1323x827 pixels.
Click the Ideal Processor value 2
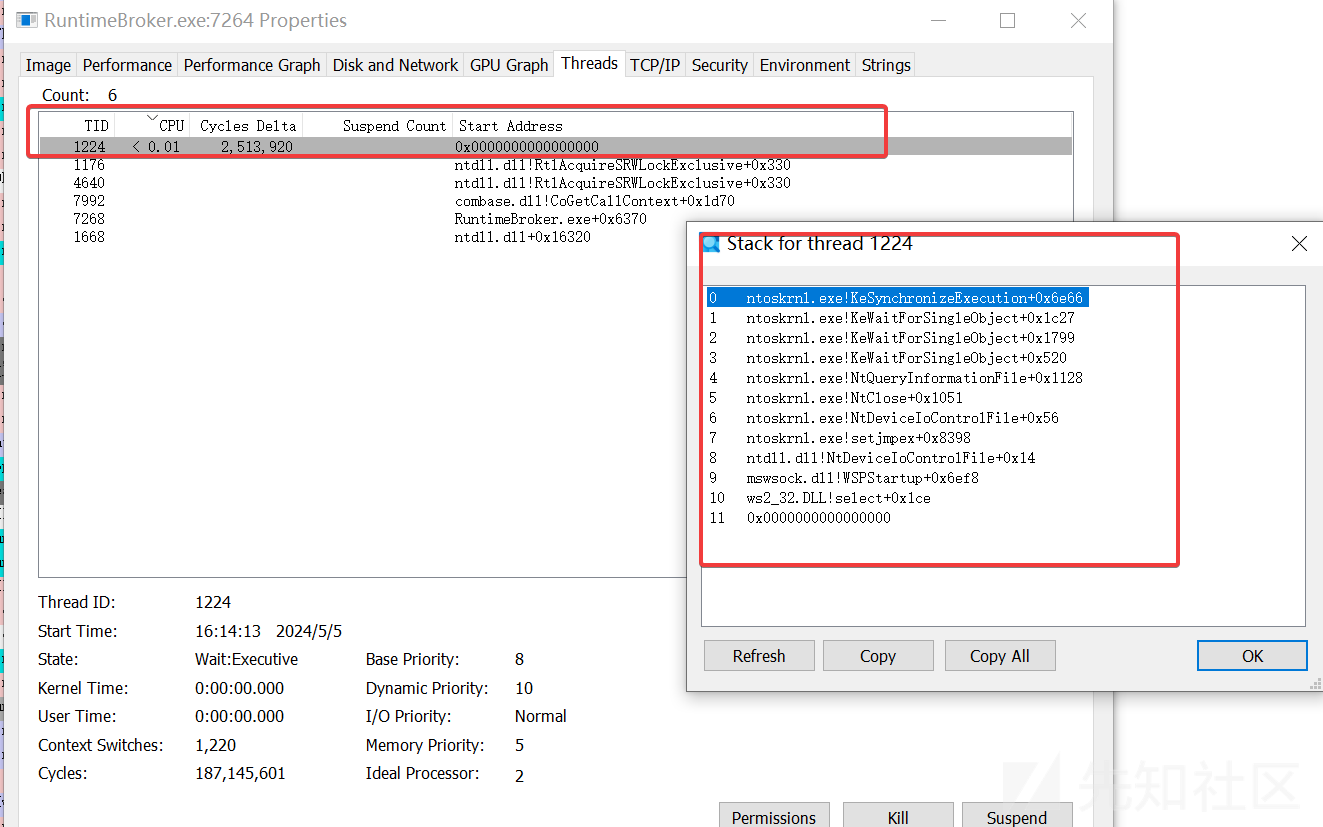(x=519, y=775)
